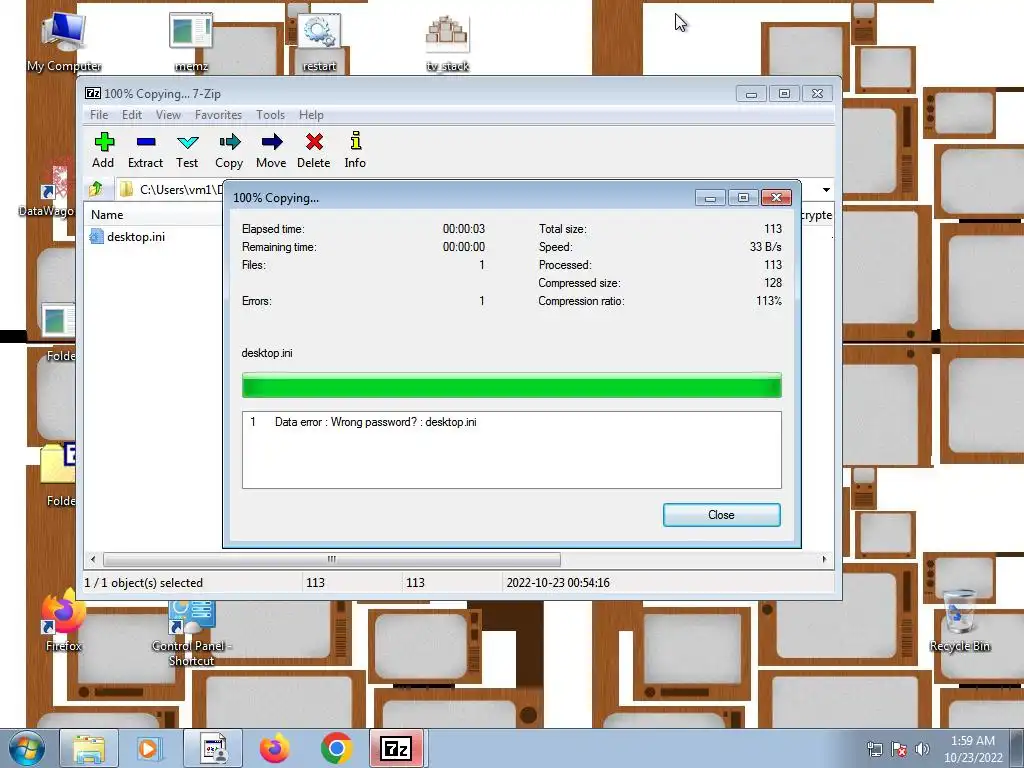Screen dimensions: 1024x768
Task: Select the restart desktop icon
Action: pos(319,41)
